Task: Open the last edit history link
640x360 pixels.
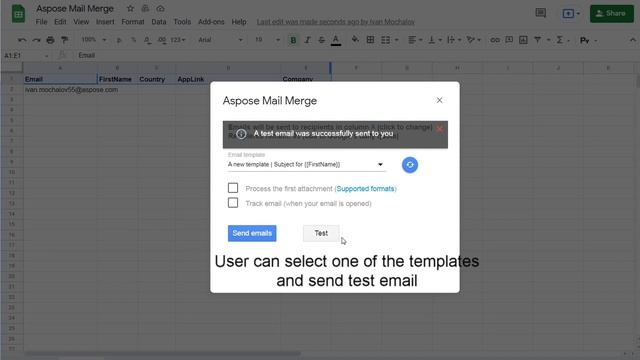Action: coord(336,22)
